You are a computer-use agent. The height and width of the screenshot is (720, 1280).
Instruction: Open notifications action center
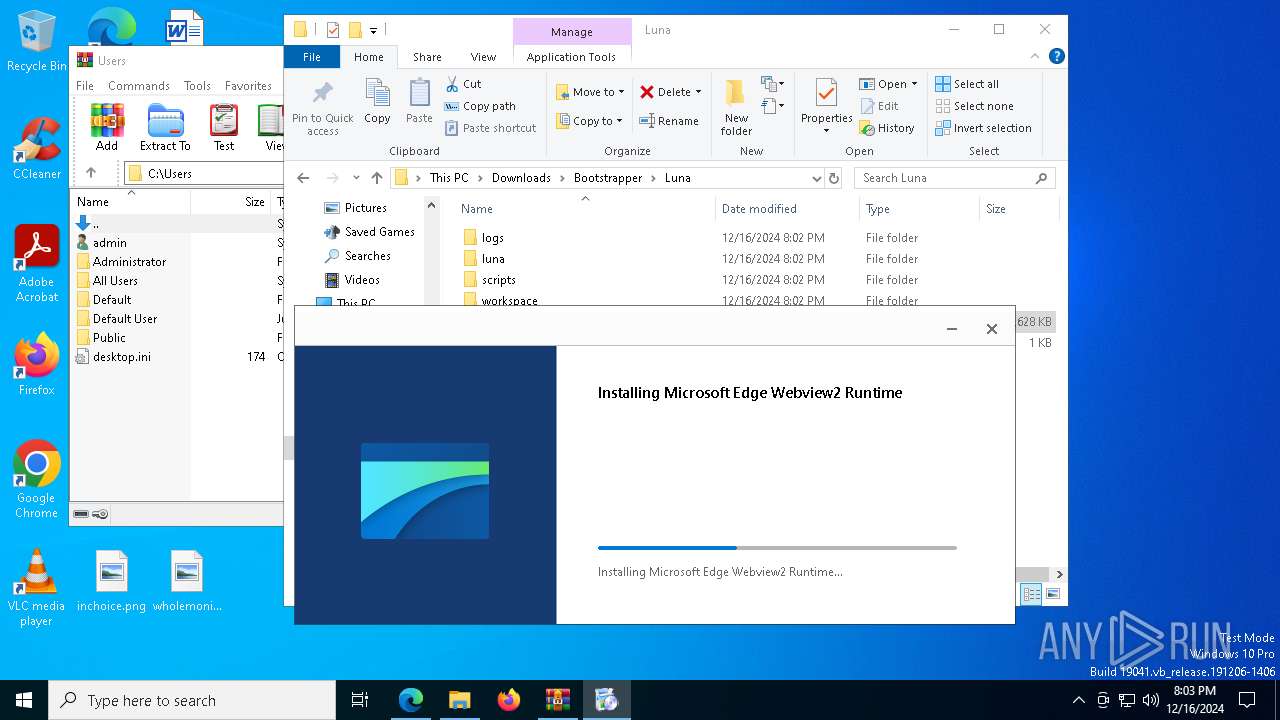click(1247, 700)
